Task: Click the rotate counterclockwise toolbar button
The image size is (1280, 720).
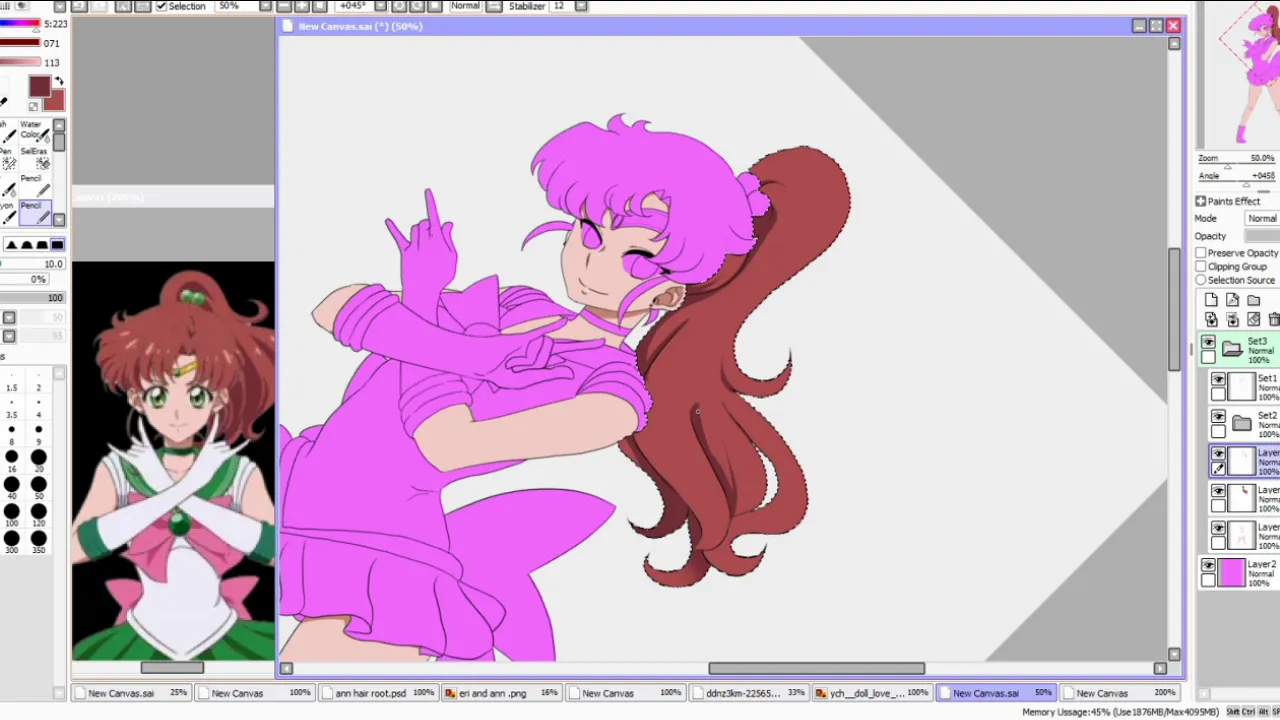Action: click(x=398, y=6)
